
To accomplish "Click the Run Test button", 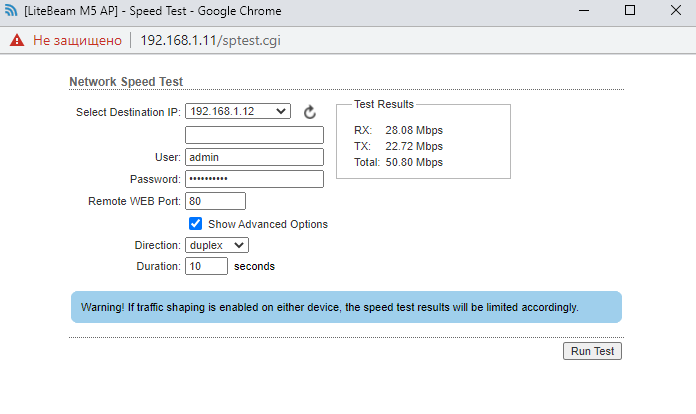I will coord(592,351).
